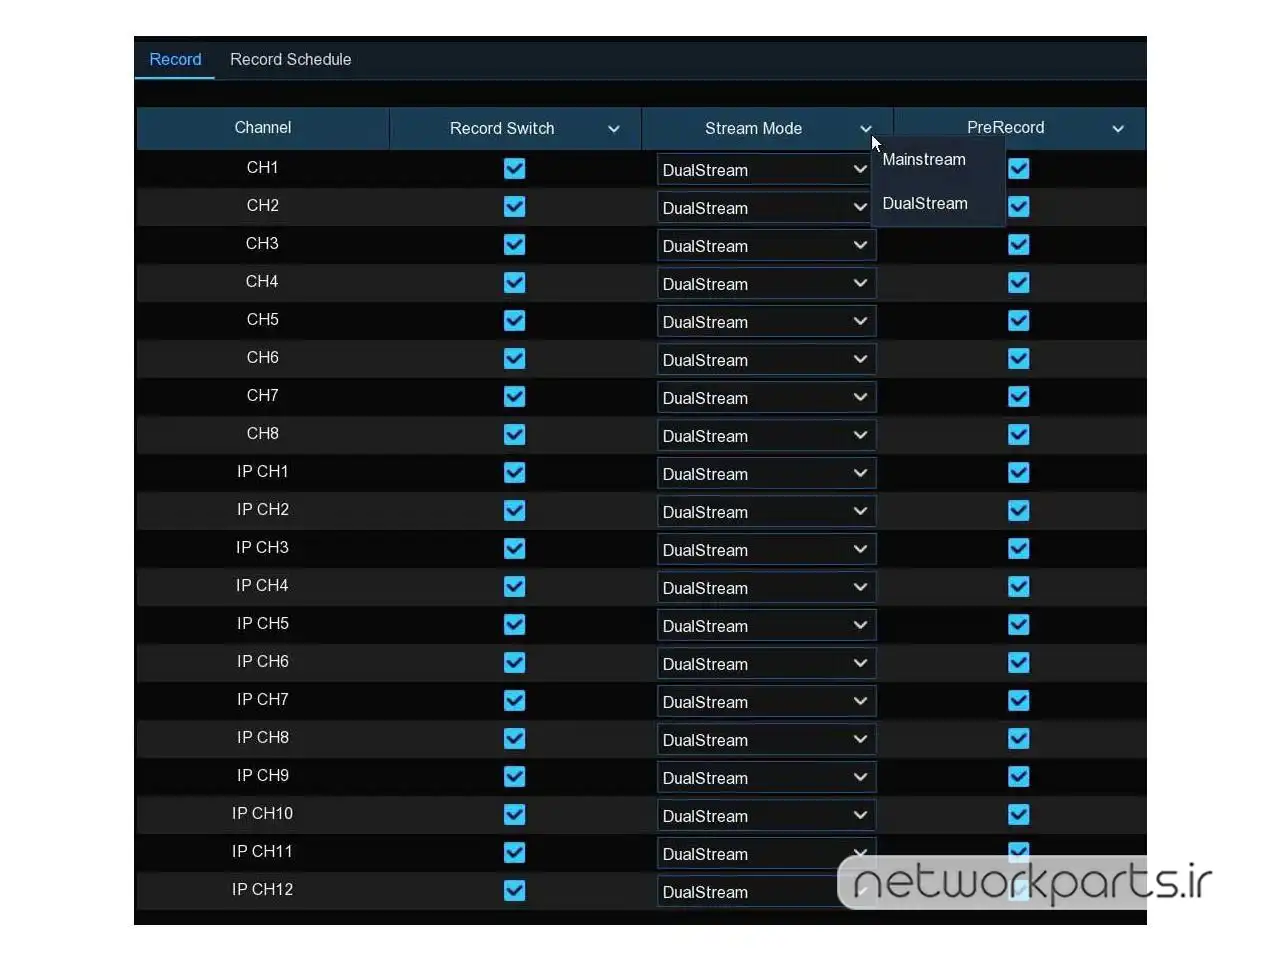Uncheck Record Switch for IP CH7

pos(514,701)
